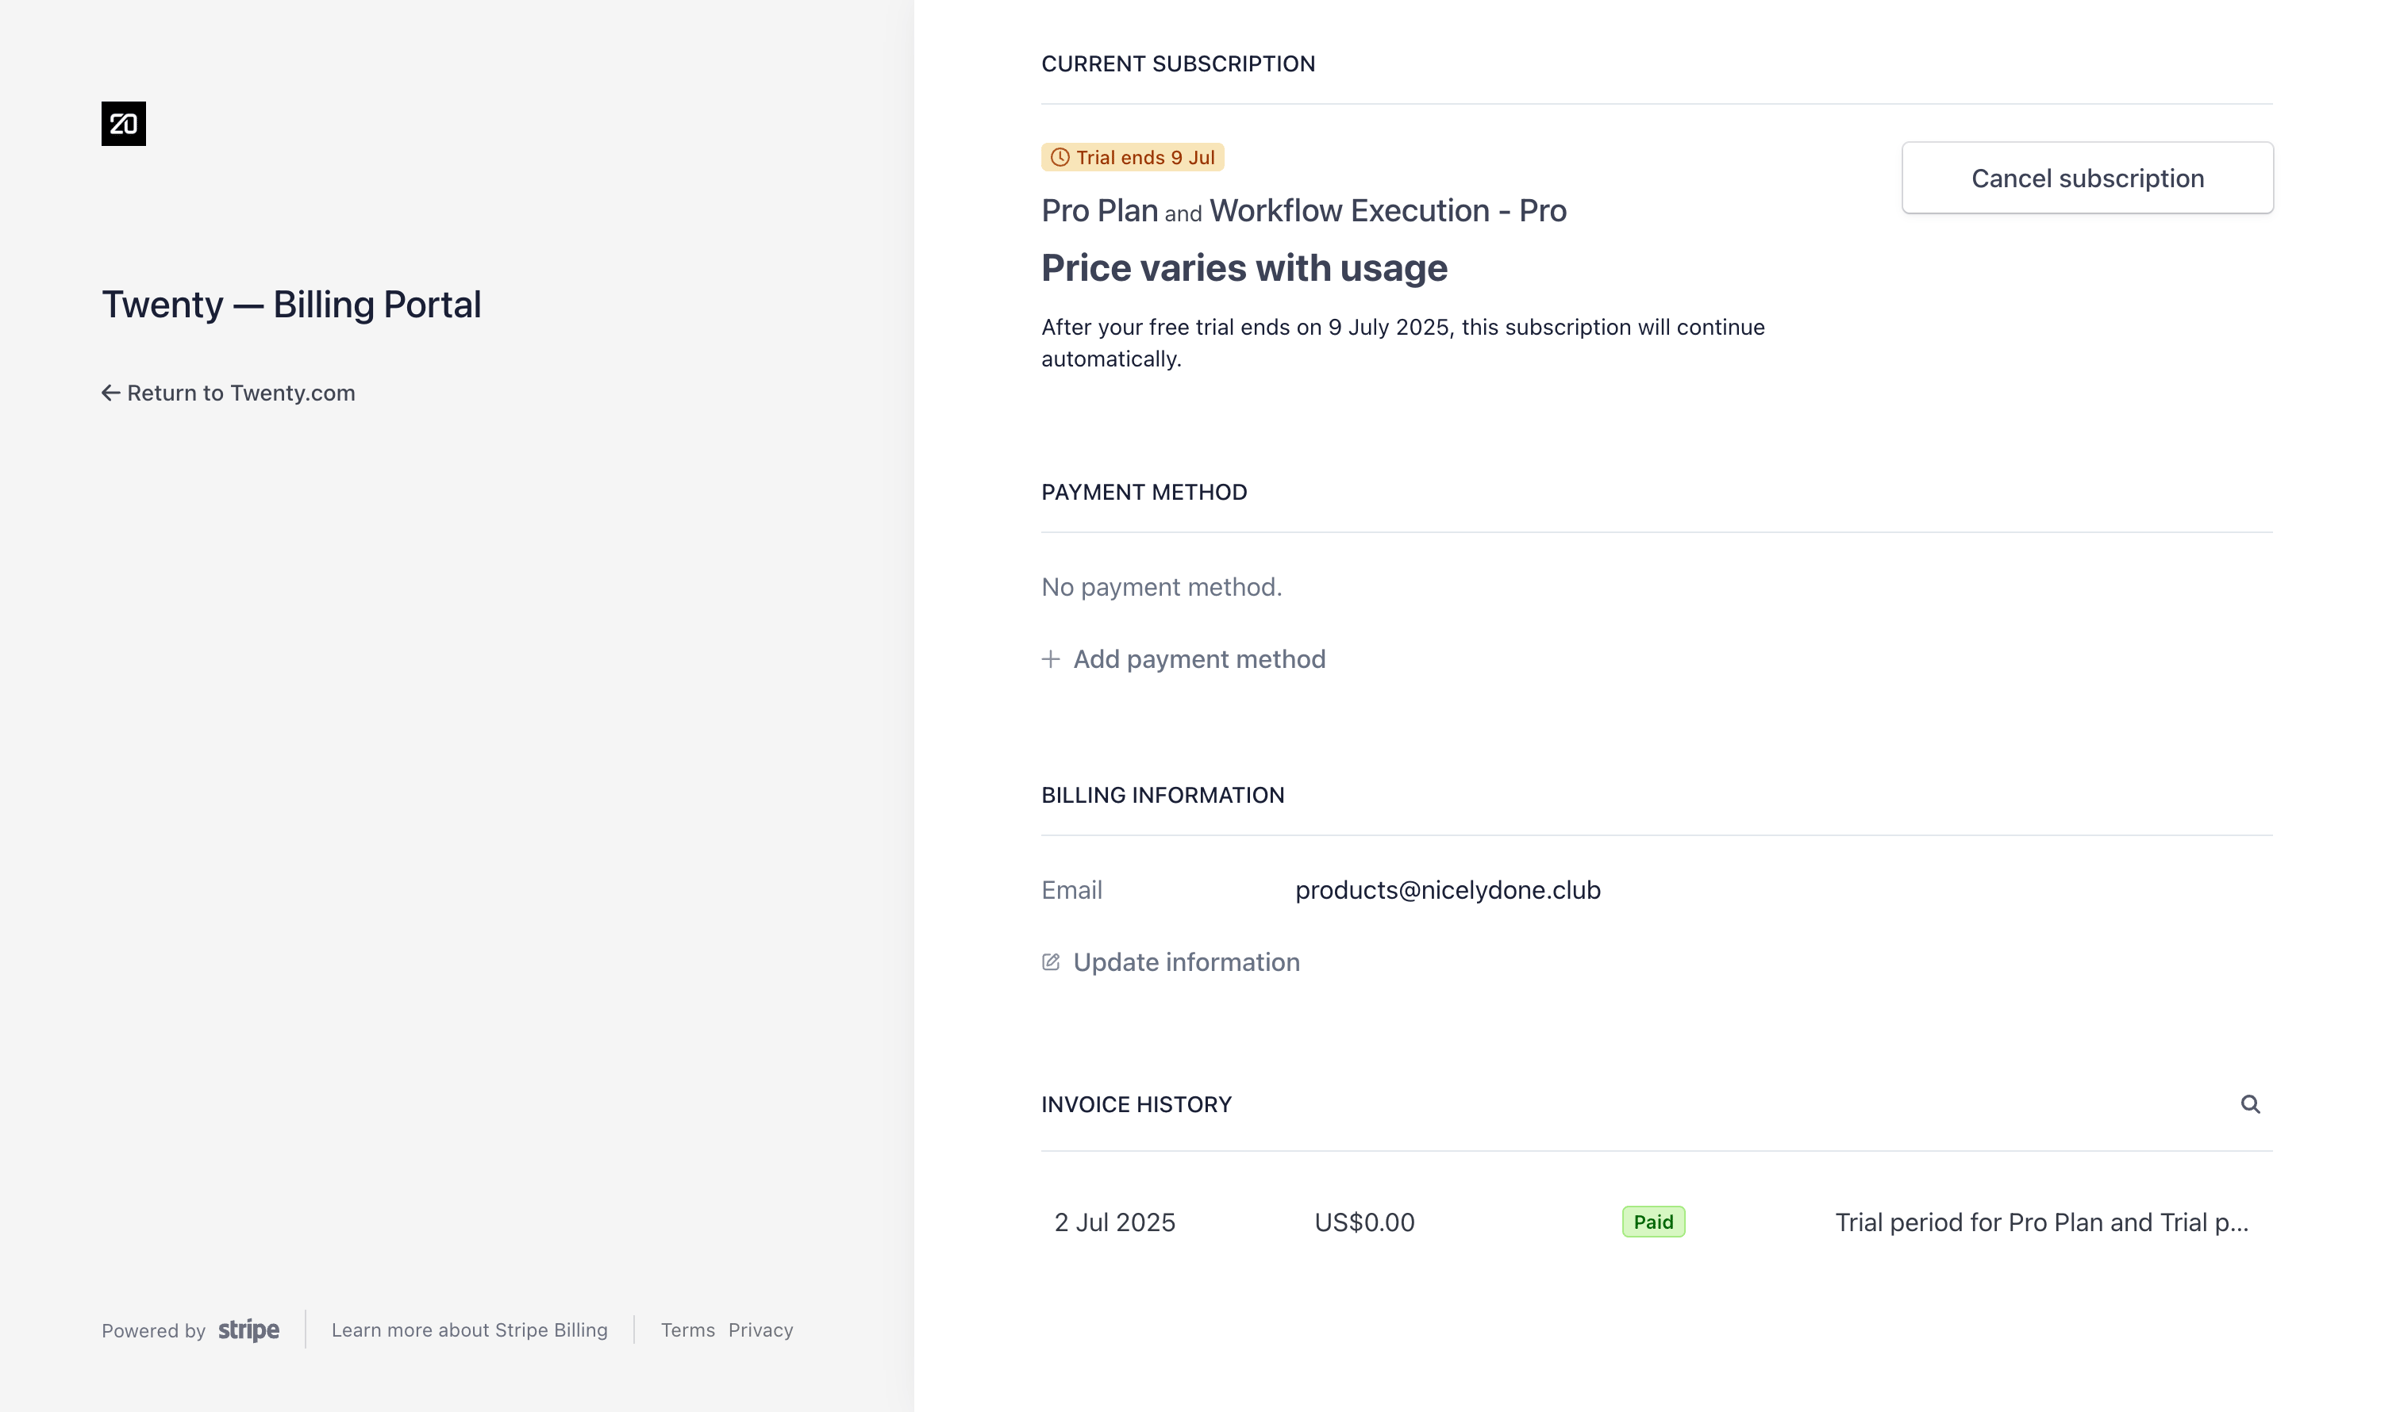Click the US$0.00 invoice amount

1364,1222
